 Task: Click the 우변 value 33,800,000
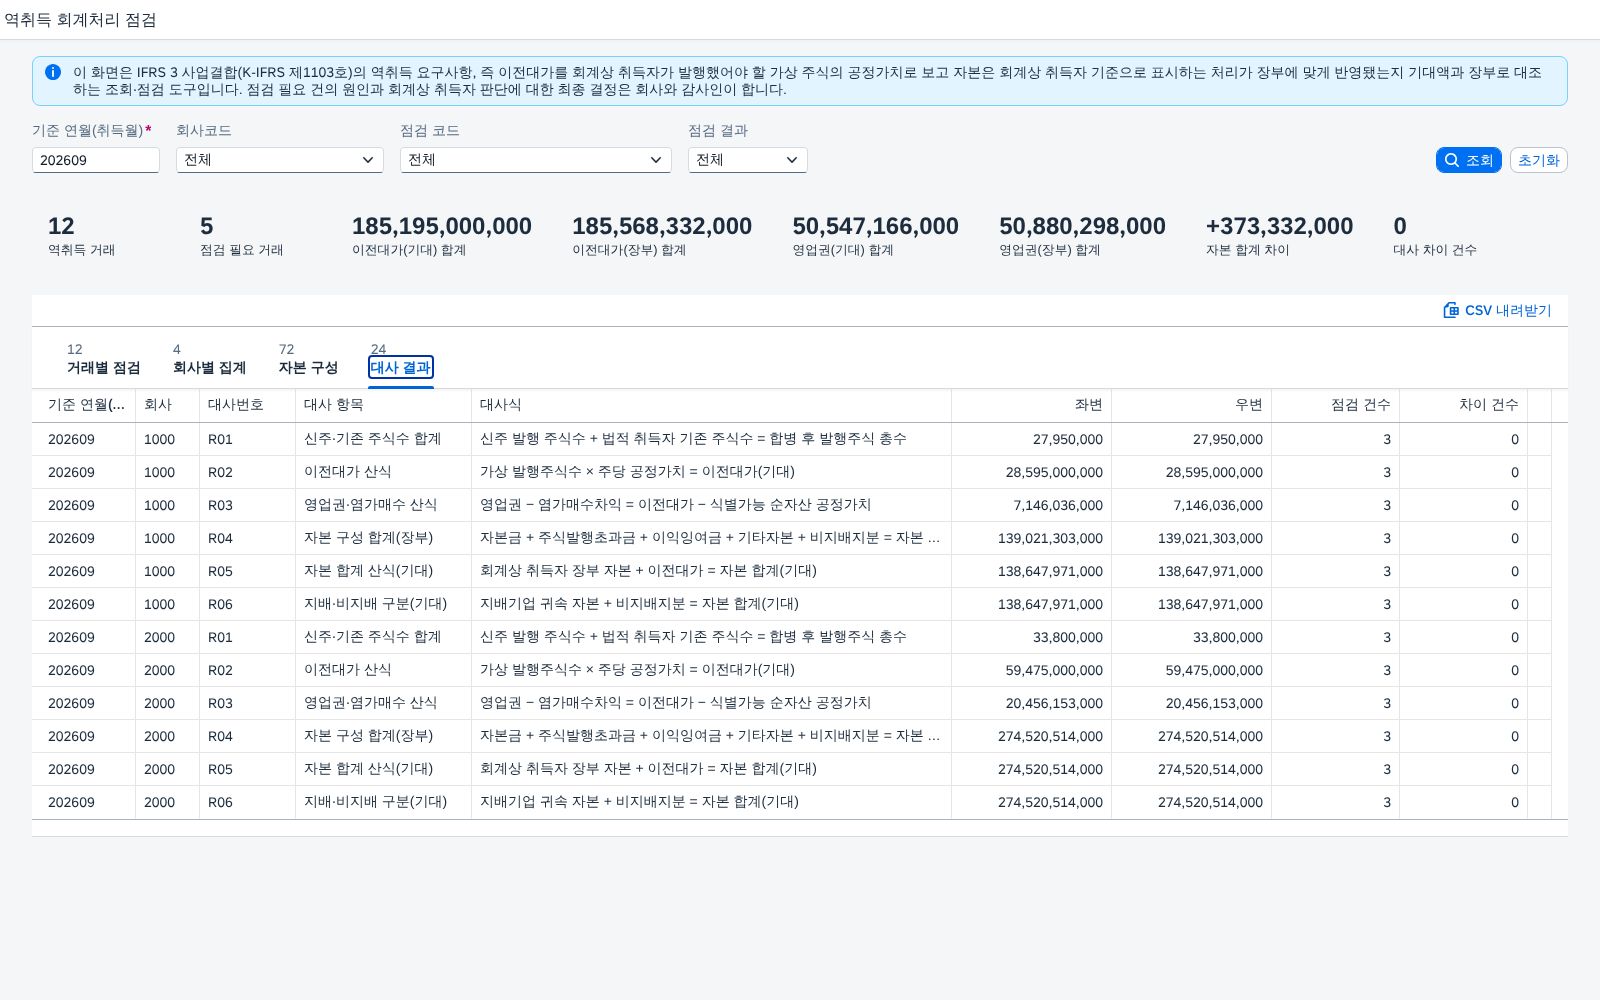[1228, 637]
